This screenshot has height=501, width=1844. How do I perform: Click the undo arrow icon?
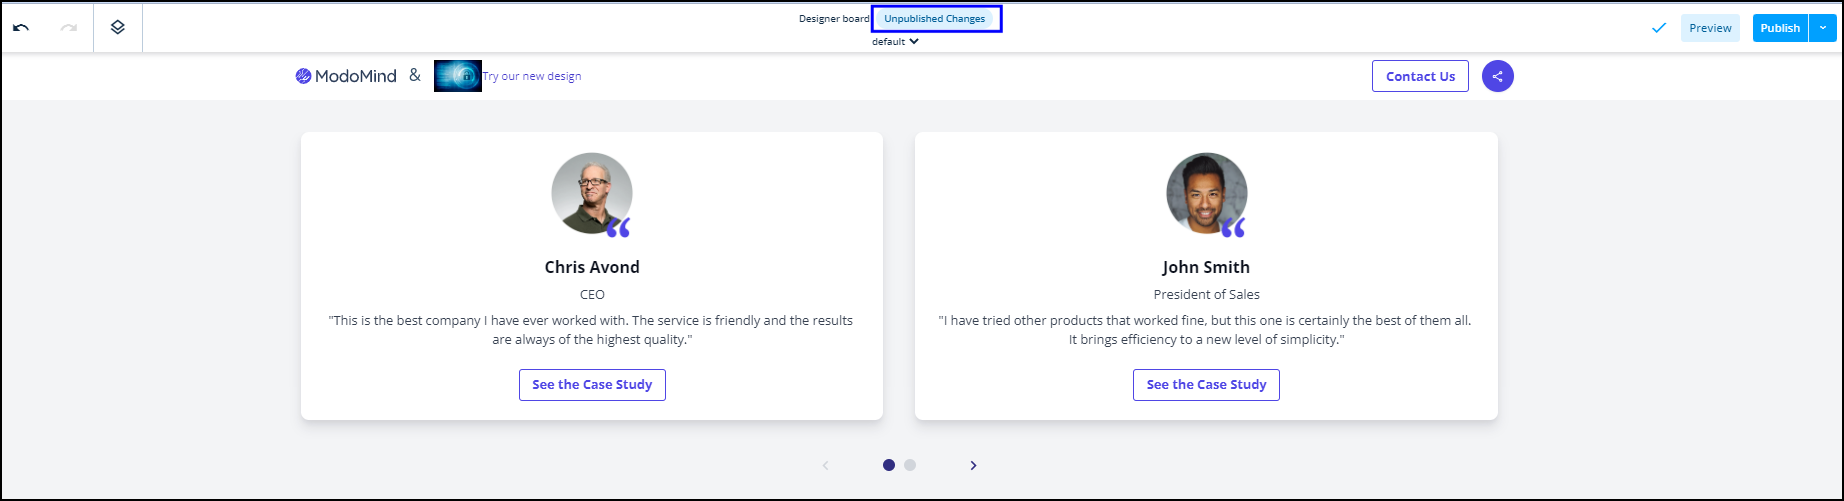[21, 28]
